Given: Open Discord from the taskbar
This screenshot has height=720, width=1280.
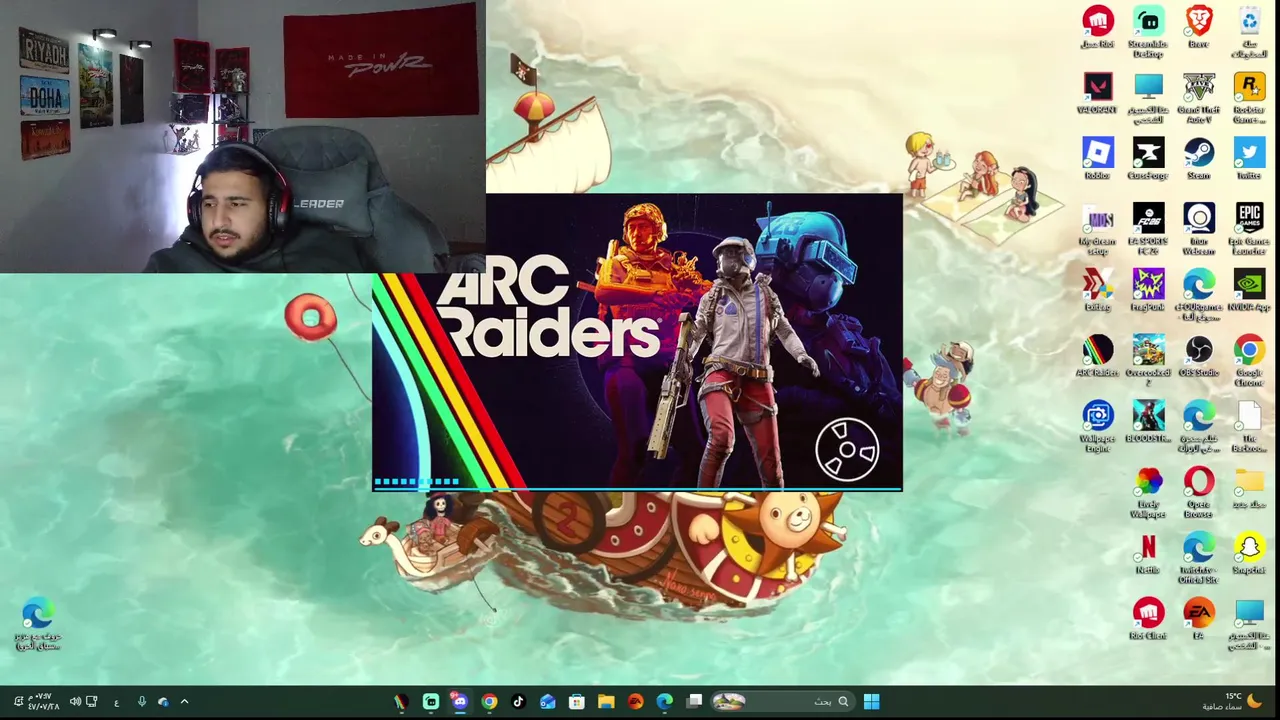Looking at the screenshot, I should coord(459,702).
